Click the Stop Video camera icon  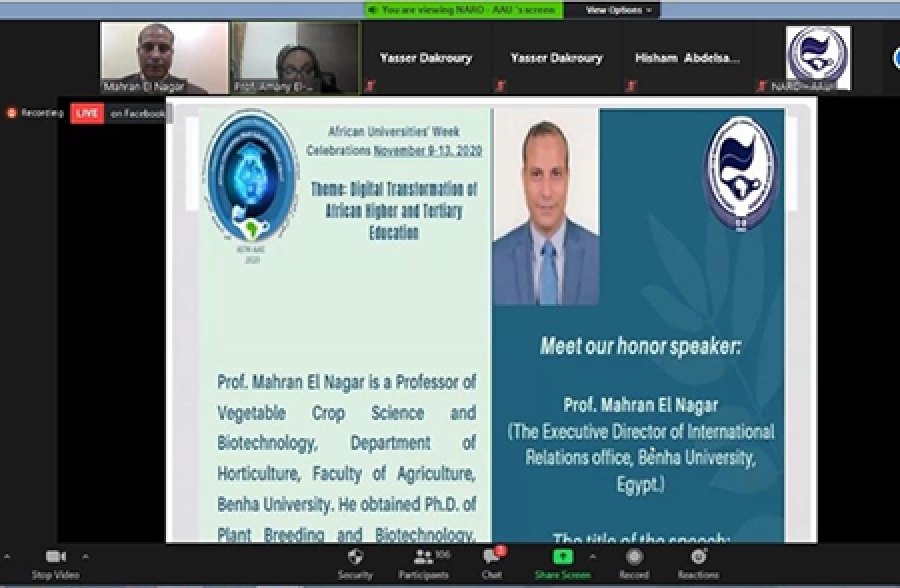(x=54, y=557)
